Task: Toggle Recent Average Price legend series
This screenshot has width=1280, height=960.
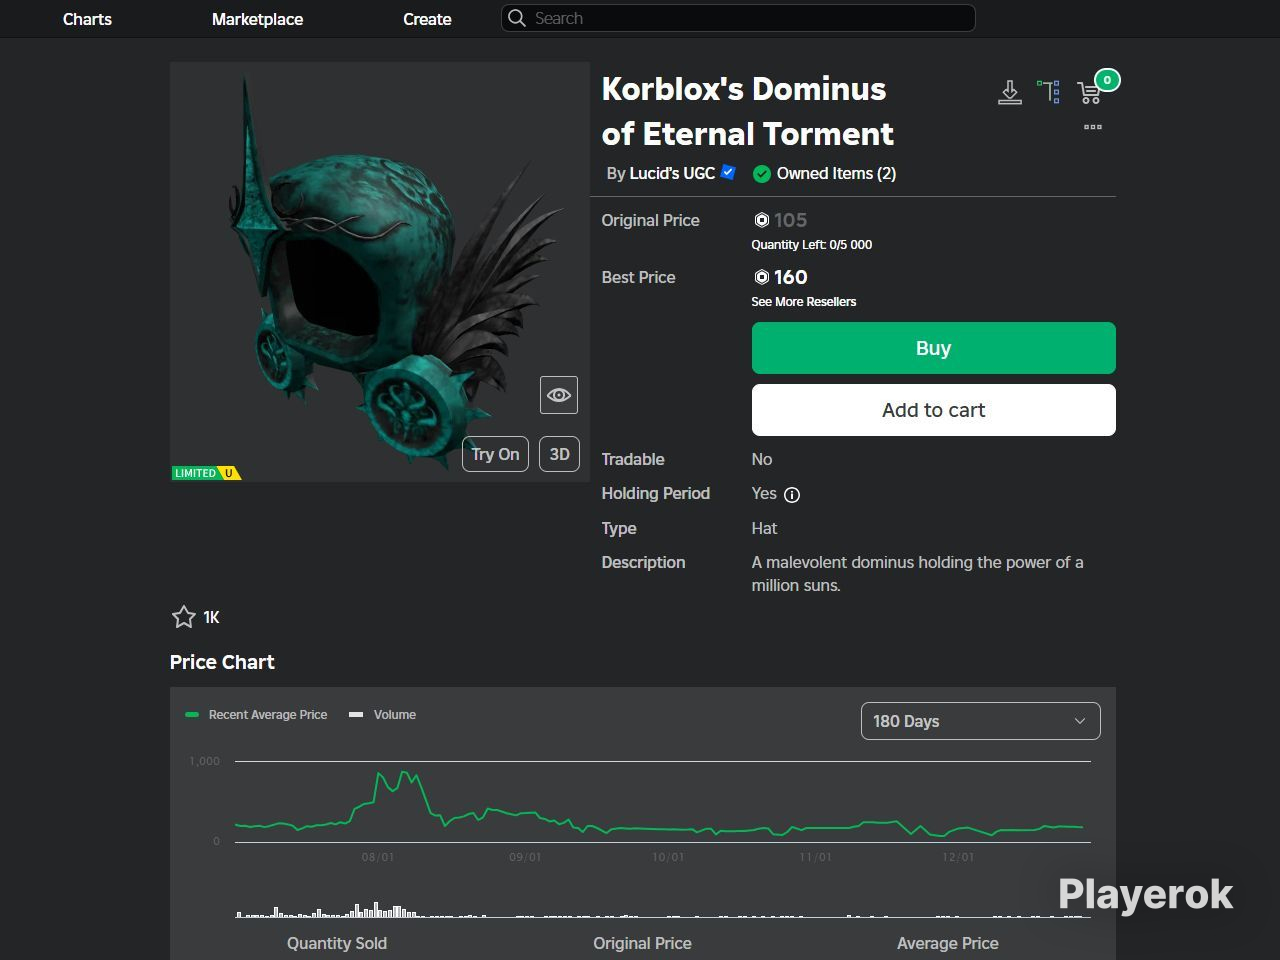Action: [257, 715]
